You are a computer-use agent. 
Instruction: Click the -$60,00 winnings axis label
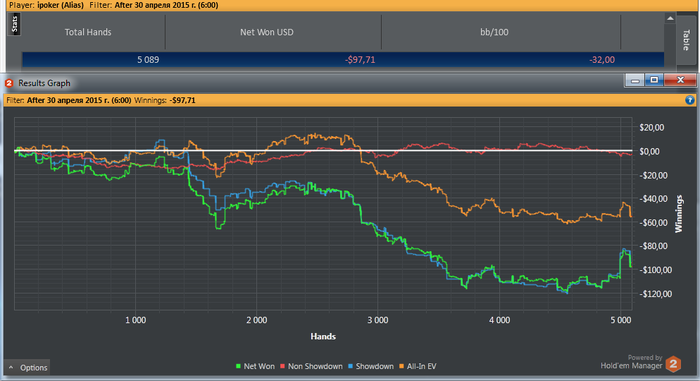tap(654, 222)
